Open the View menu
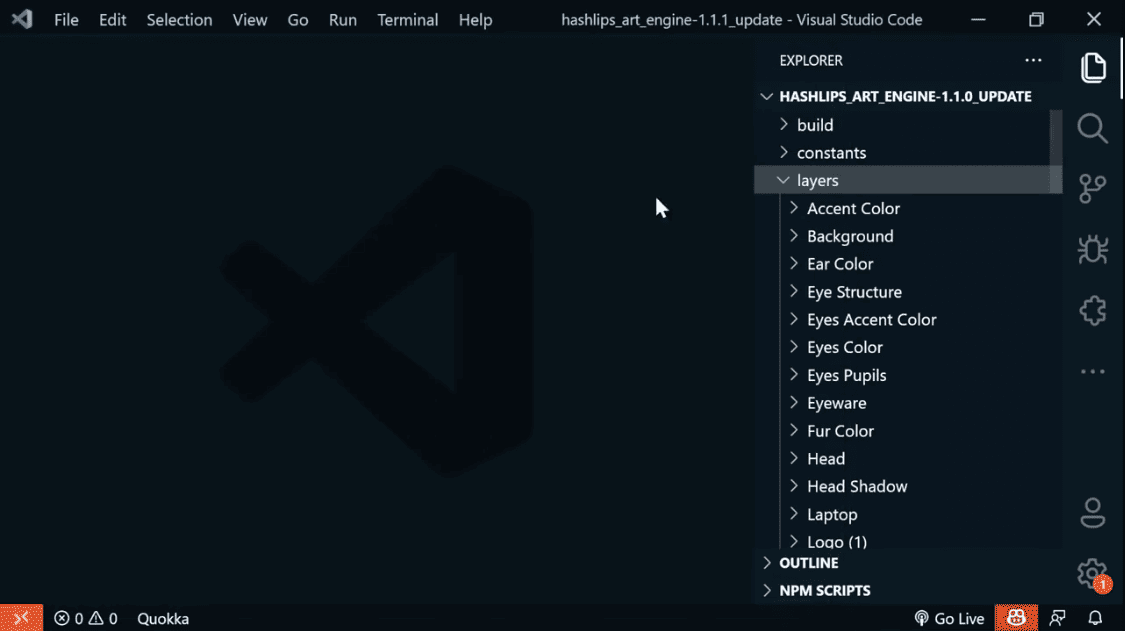 click(x=250, y=19)
